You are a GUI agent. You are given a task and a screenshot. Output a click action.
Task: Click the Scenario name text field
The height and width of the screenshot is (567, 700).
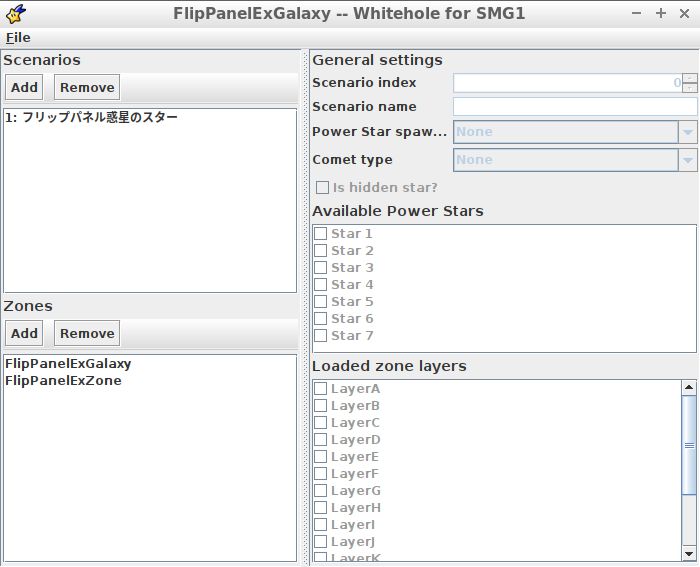575,107
